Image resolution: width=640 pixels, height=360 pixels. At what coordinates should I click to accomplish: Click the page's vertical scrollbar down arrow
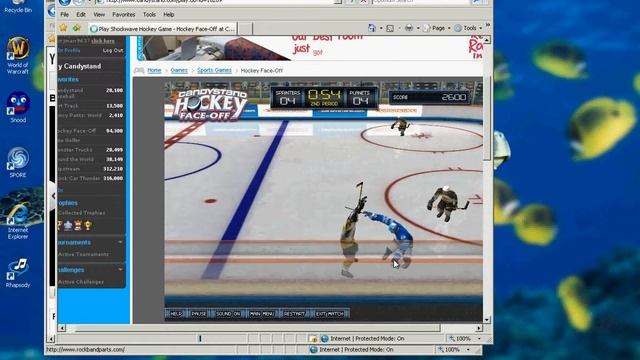pyautogui.click(x=487, y=320)
